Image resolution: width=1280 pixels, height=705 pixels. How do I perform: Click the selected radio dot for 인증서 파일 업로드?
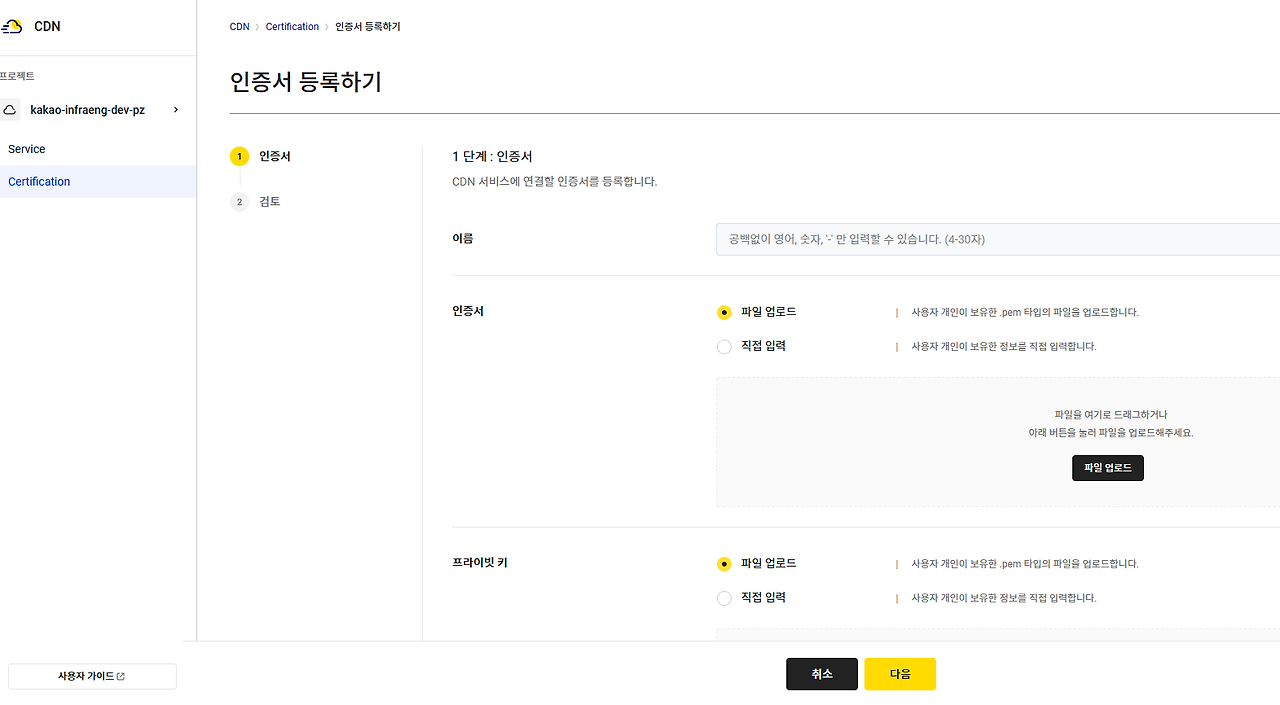point(724,312)
